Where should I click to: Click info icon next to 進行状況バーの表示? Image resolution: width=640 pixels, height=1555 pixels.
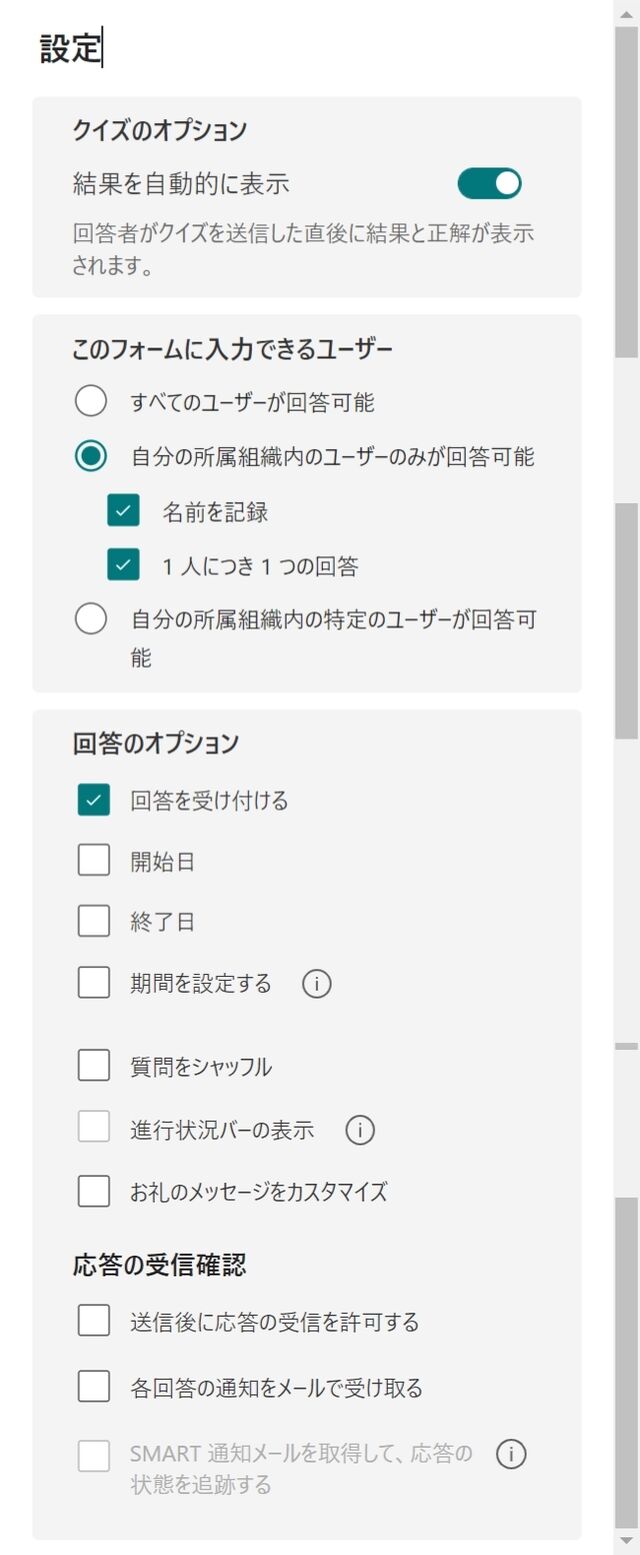click(360, 1130)
